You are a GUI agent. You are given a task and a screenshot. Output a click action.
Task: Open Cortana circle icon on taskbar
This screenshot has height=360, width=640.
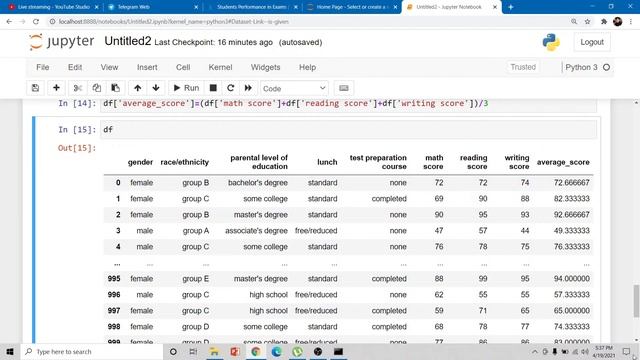coord(173,351)
